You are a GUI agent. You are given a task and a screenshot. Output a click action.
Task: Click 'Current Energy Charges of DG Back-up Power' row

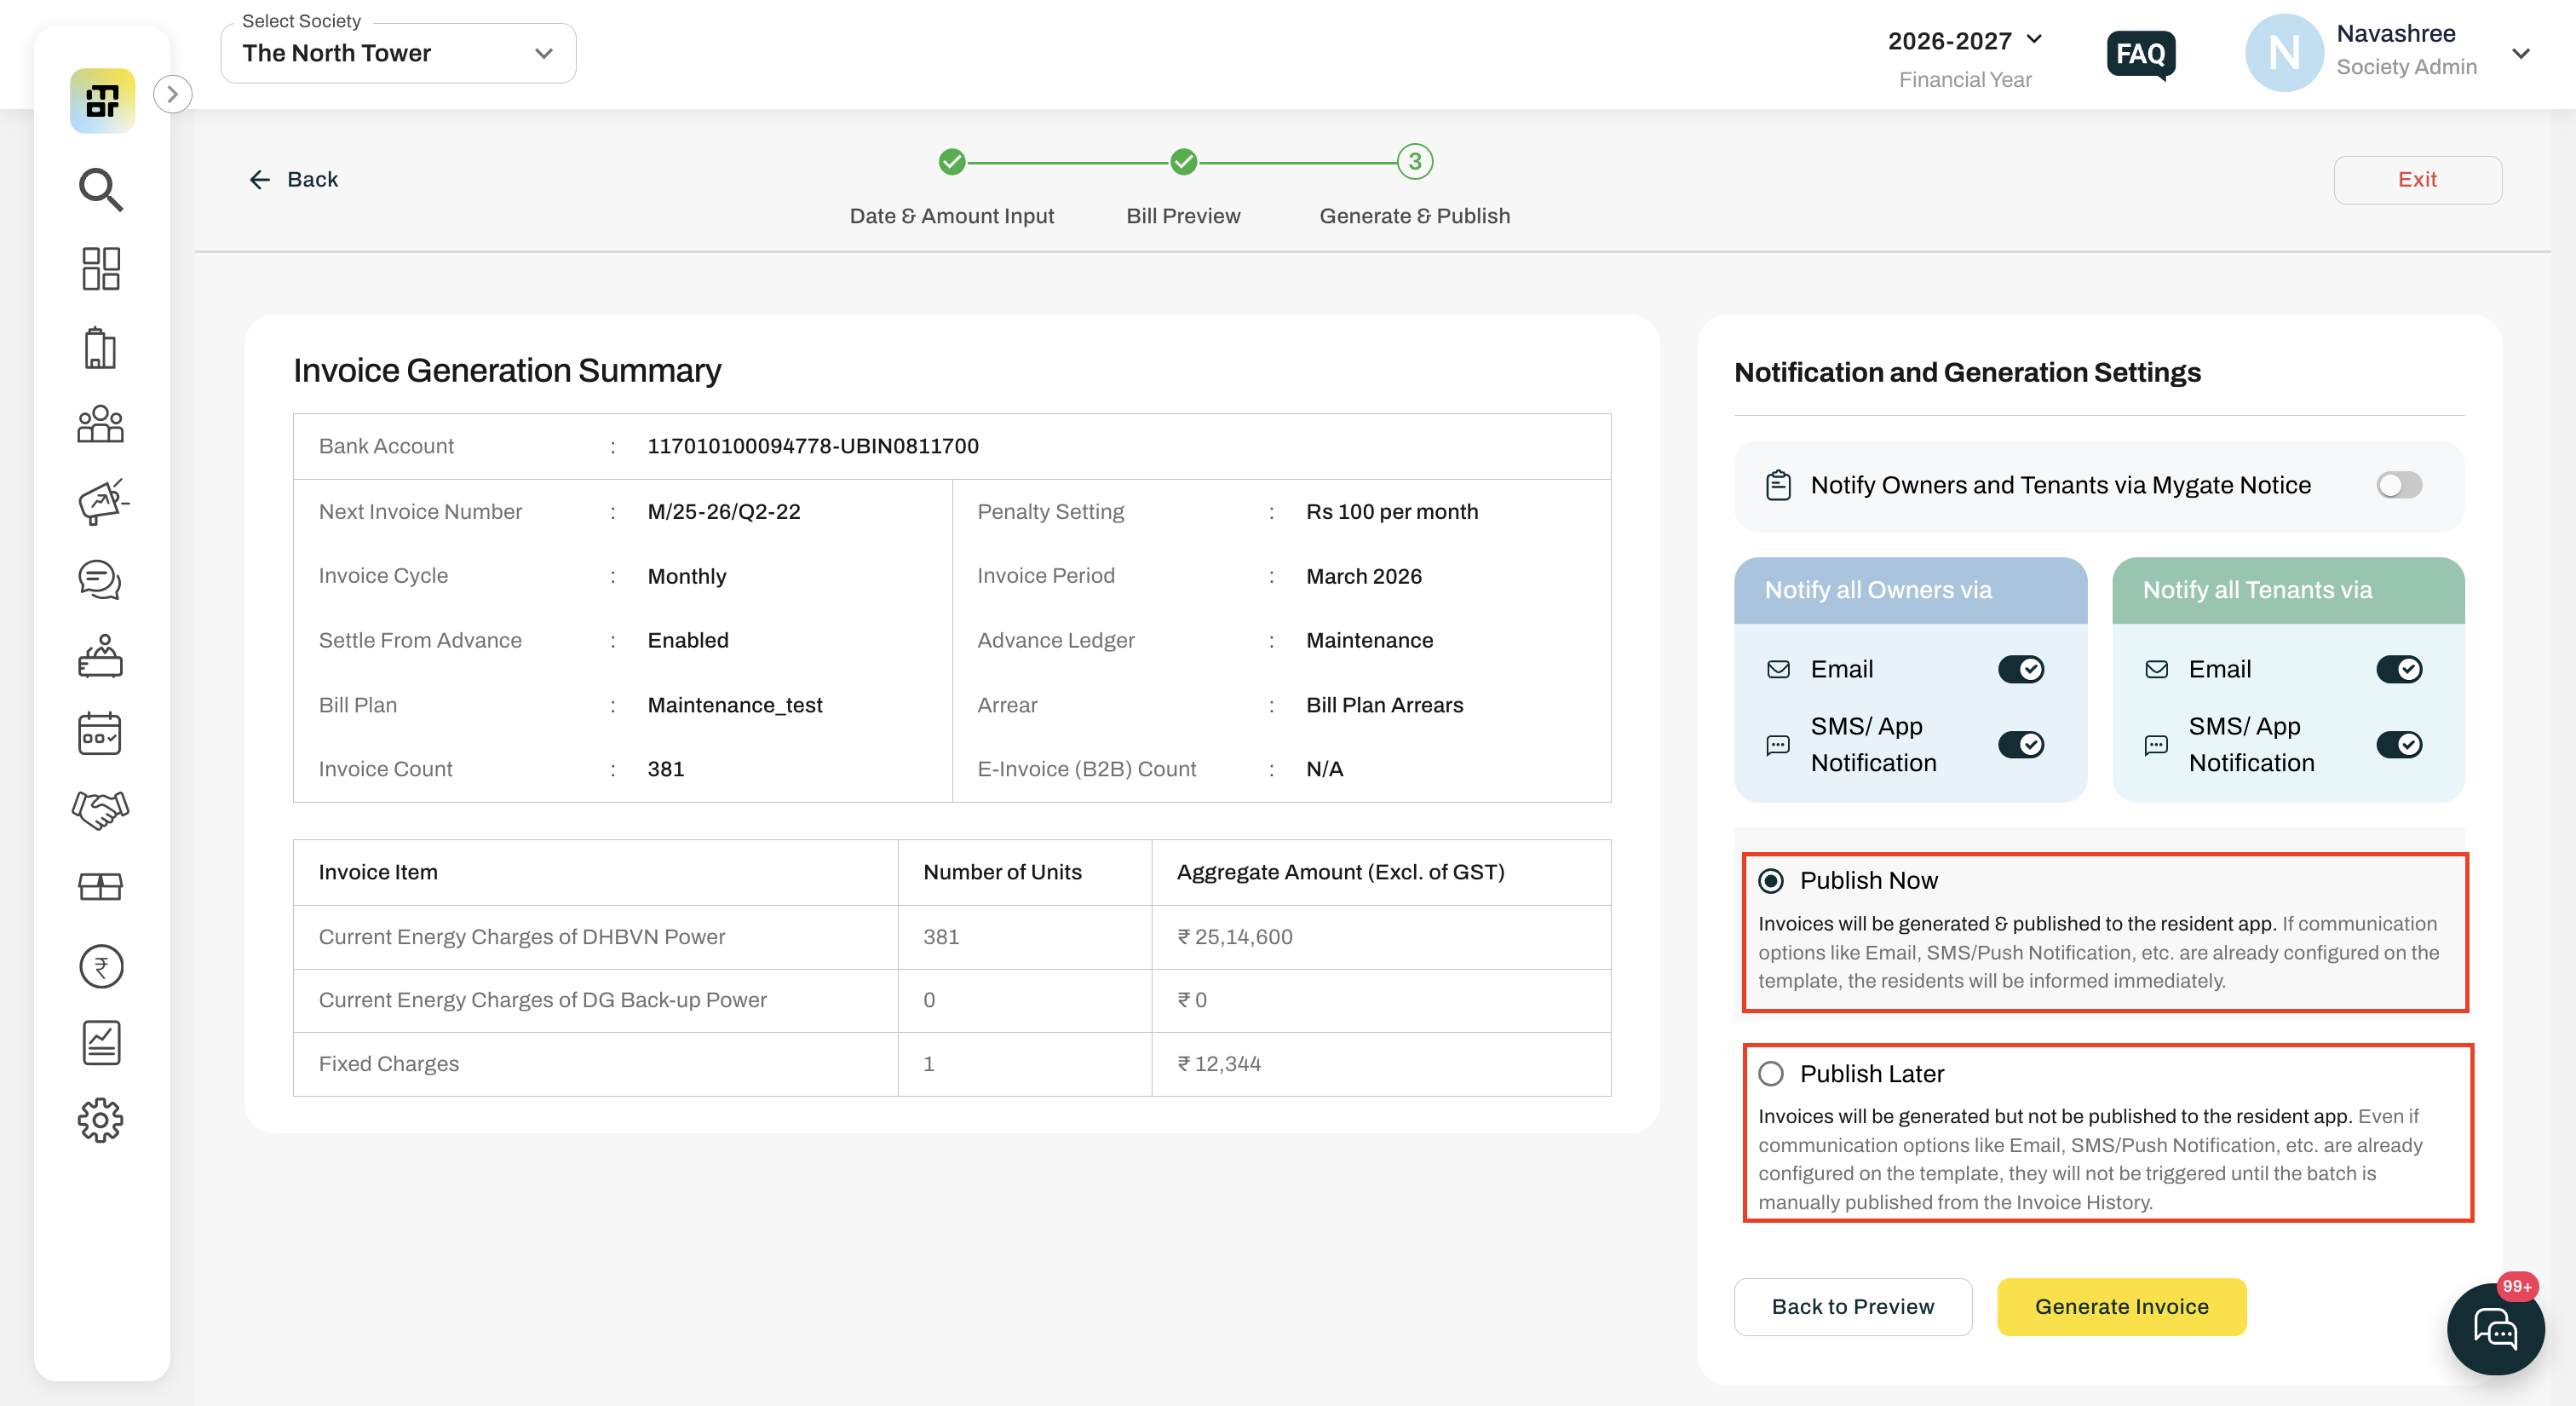[x=952, y=1000]
